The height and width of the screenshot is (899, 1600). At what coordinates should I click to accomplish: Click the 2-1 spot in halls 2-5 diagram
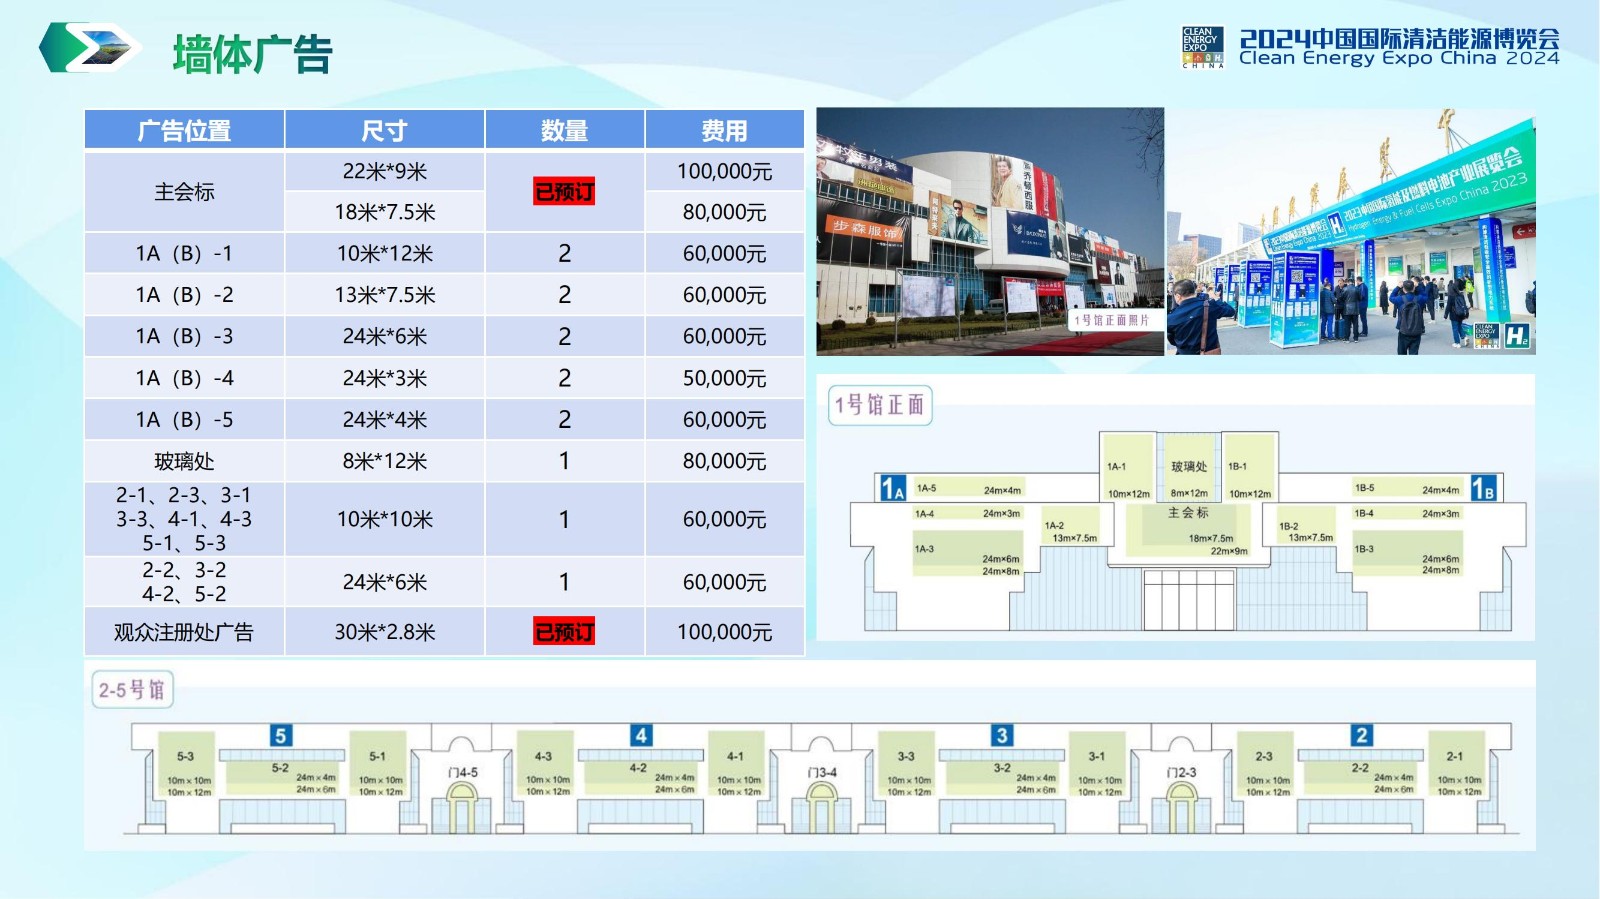coord(1457,766)
